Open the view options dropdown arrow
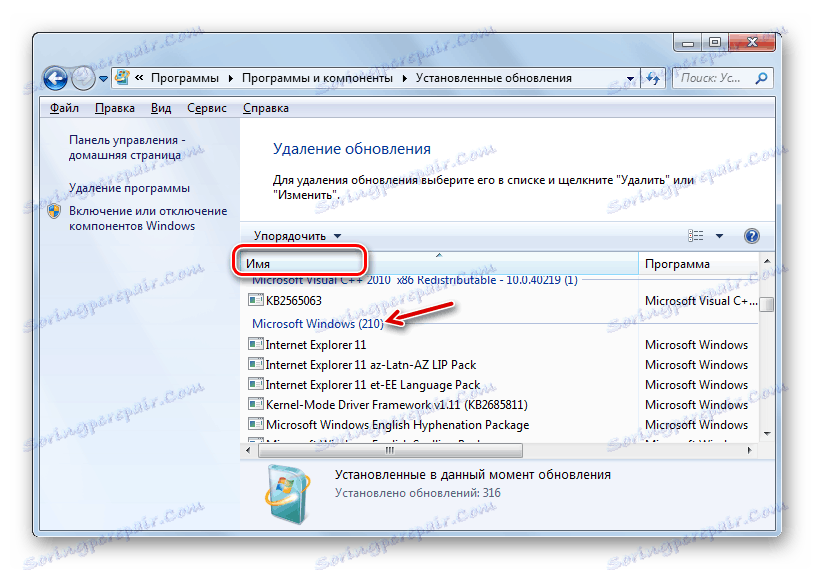Viewport: 815px width, 570px height. (x=719, y=236)
